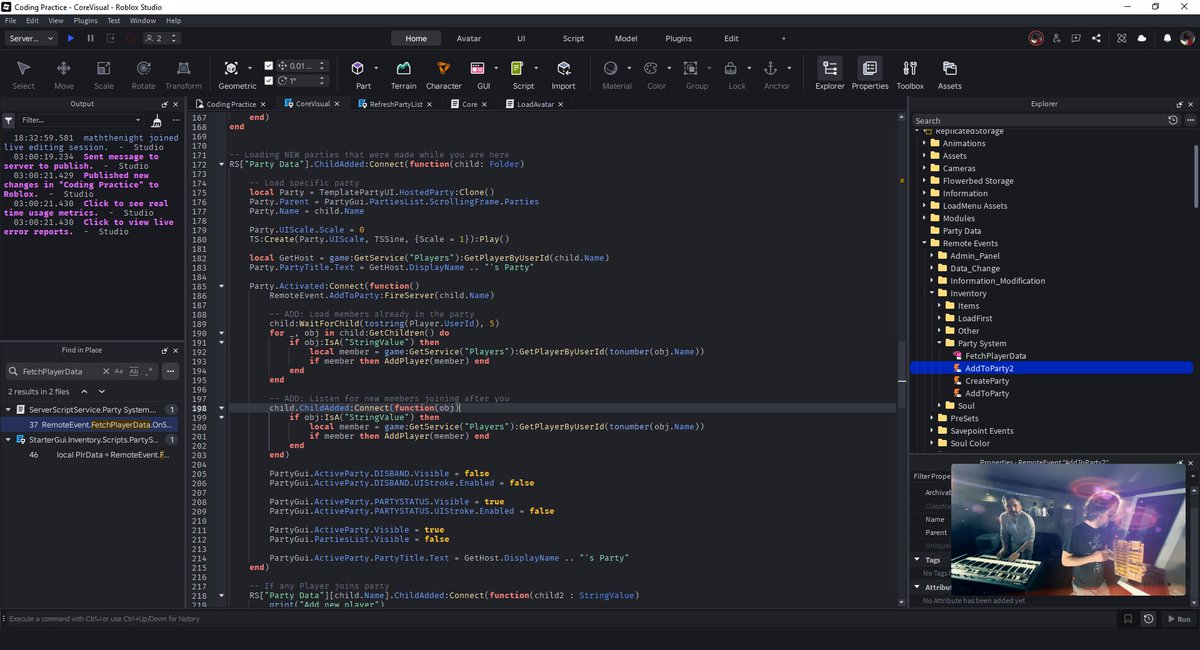Collapse the ServerScriptService search result group
The image size is (1200, 650).
9,410
